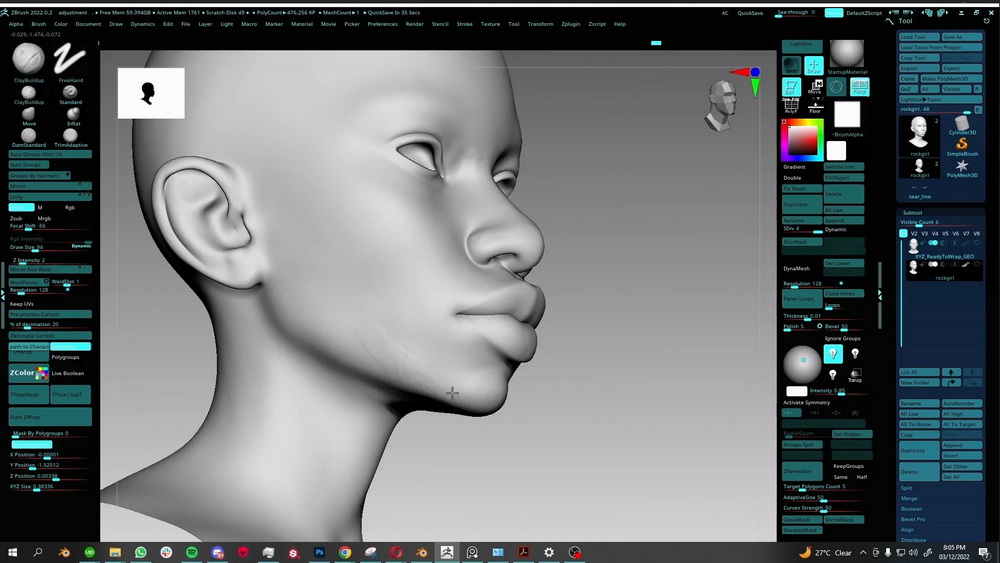
Task: Select the SimpleBrush tool
Action: [962, 147]
